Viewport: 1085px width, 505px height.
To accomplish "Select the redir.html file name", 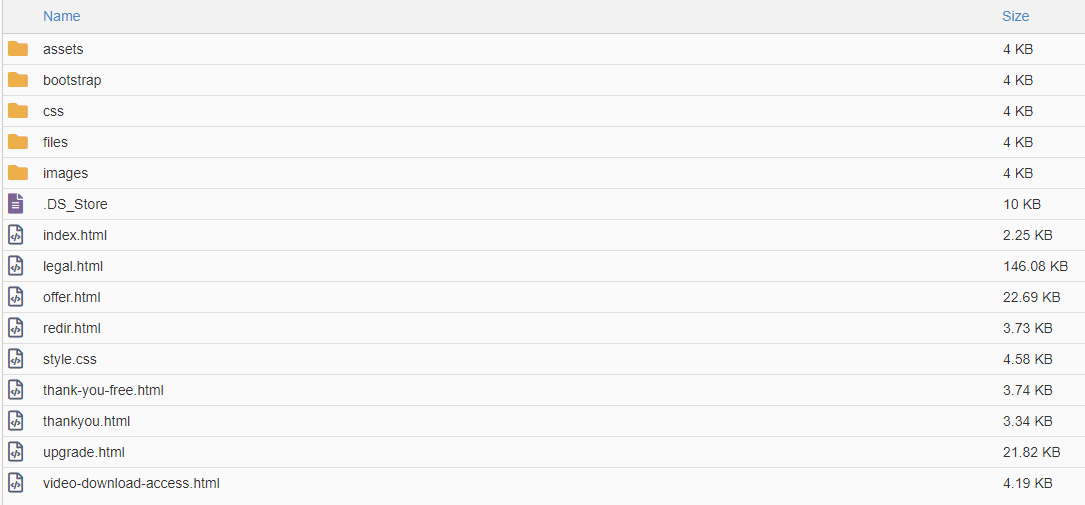I will pos(72,328).
